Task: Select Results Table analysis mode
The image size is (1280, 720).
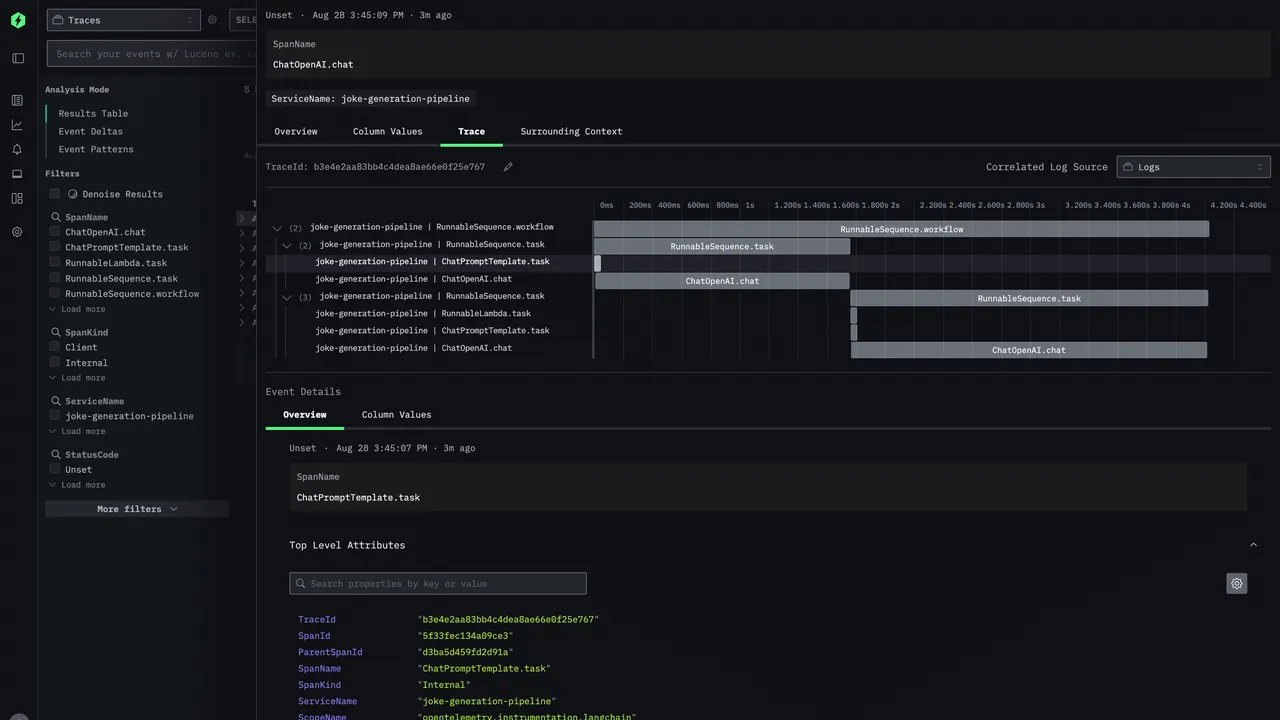Action: (x=93, y=113)
